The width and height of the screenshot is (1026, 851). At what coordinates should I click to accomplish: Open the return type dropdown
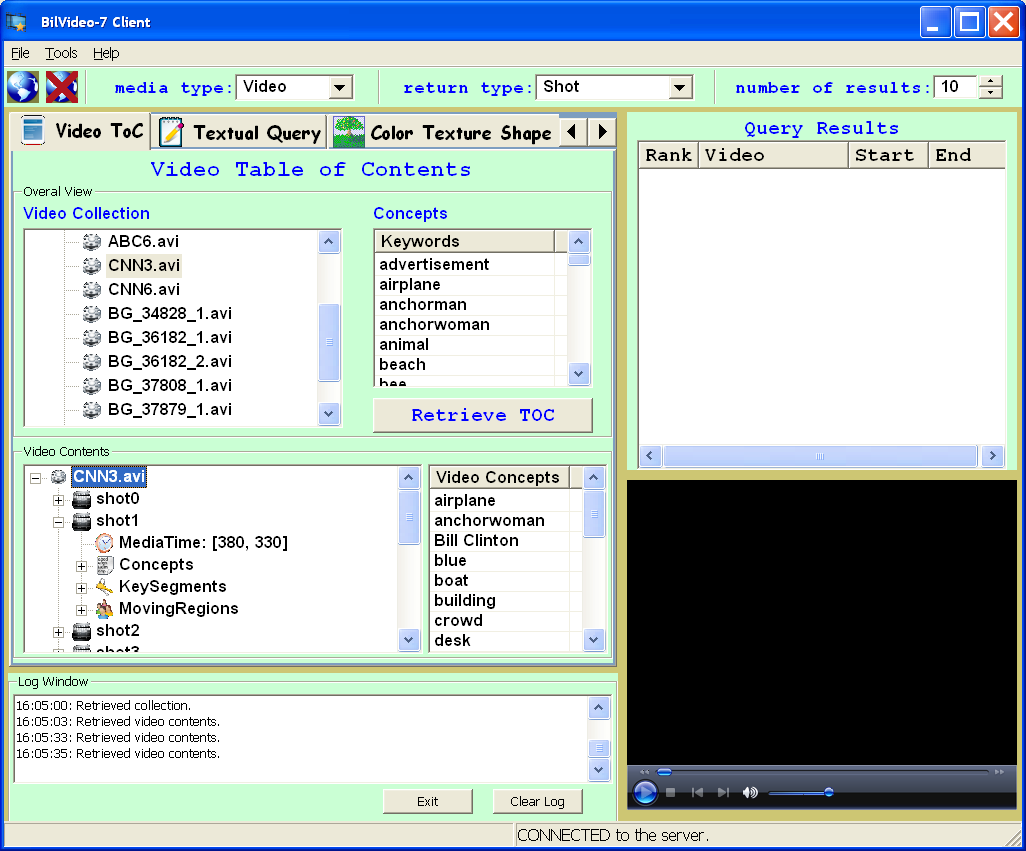(680, 88)
